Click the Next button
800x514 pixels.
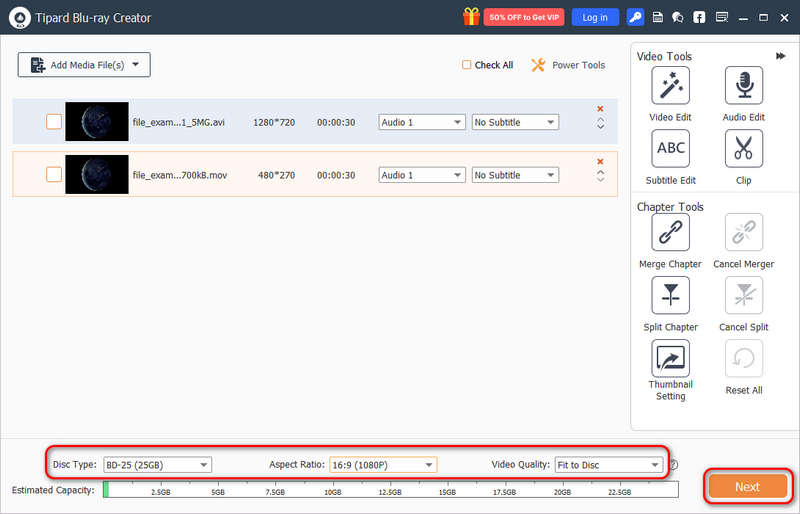[x=747, y=486]
